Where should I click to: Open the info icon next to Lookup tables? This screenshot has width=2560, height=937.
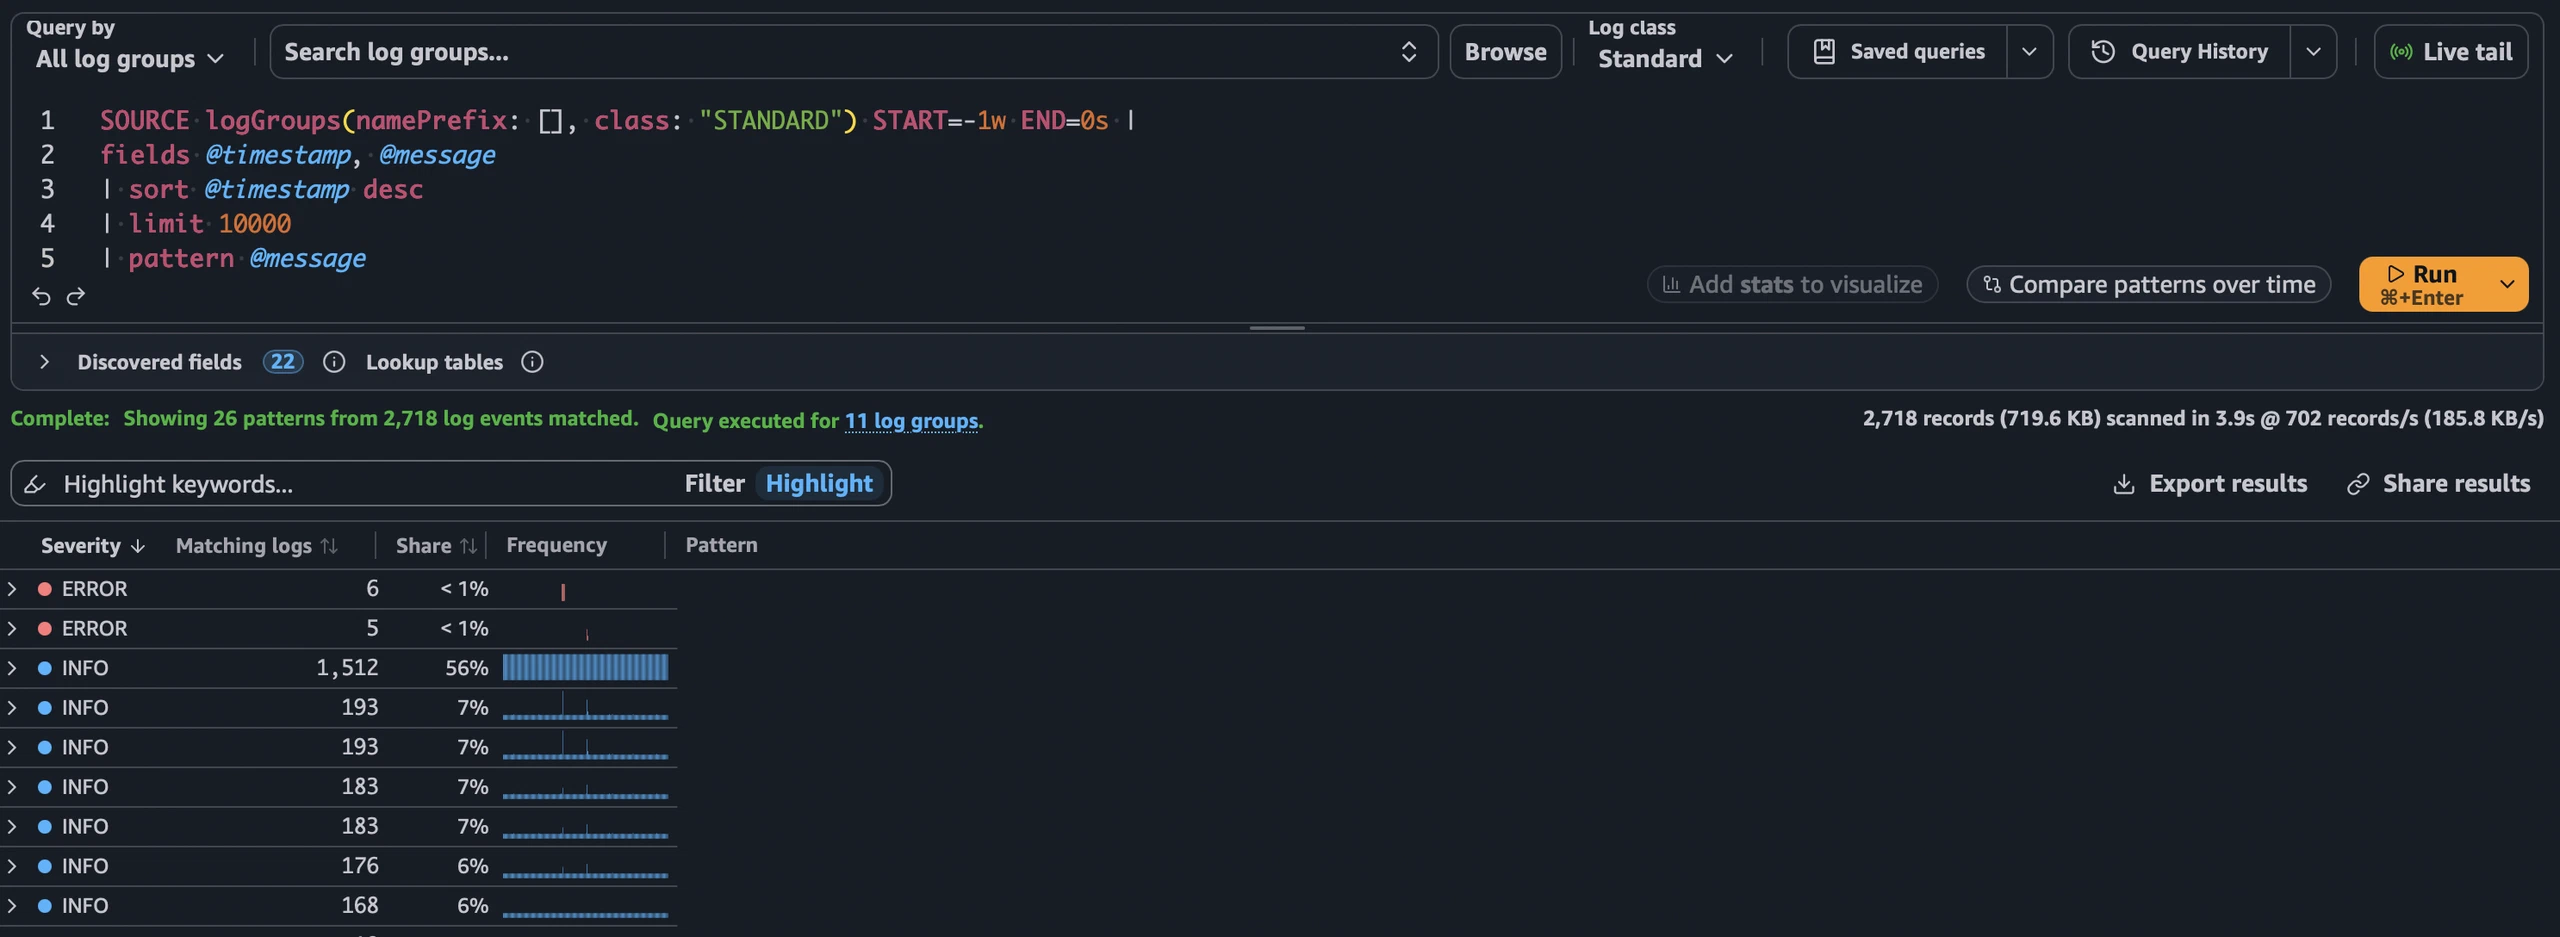(x=532, y=362)
